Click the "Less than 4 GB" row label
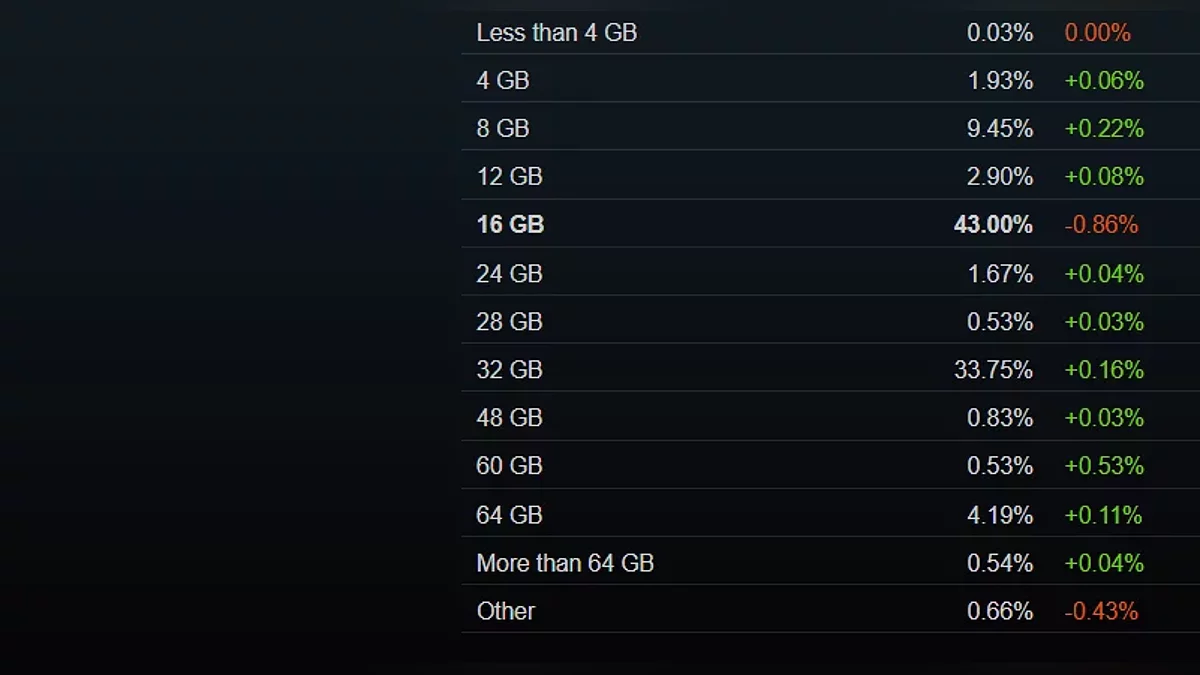 [x=556, y=33]
